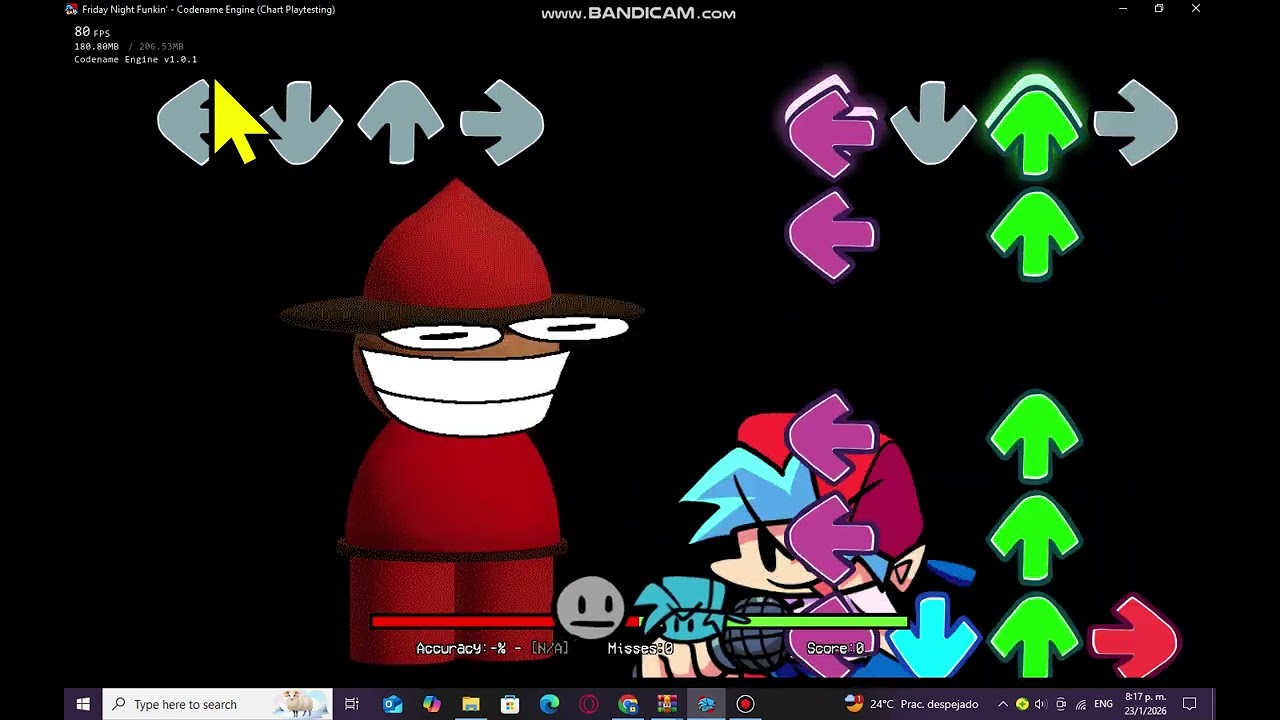
Task: Open the Windows Start menu
Action: 83,704
